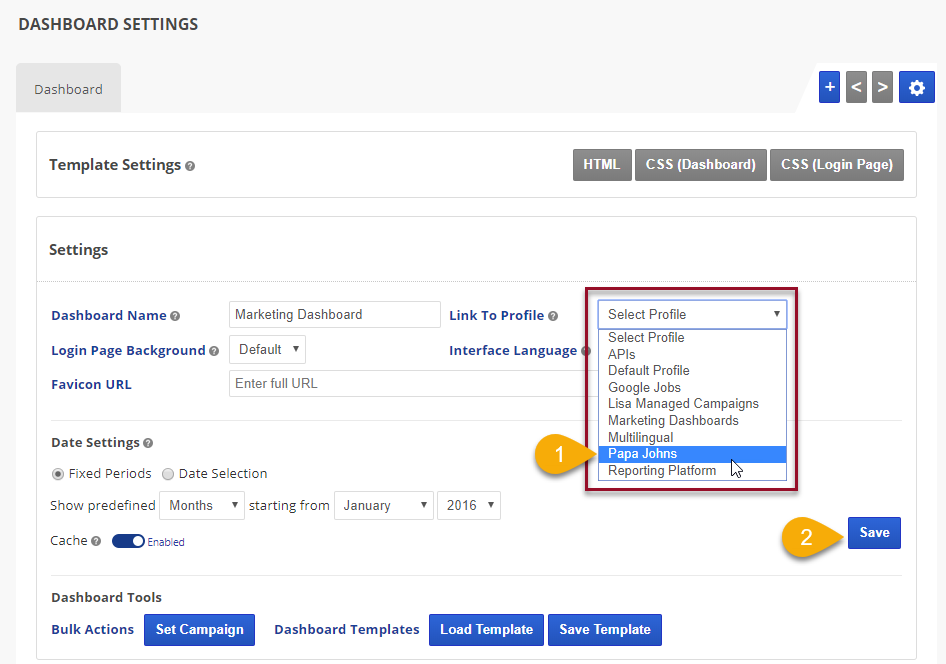Screen dimensions: 946x664
Task: Click the right arrow icon button
Action: [882, 87]
